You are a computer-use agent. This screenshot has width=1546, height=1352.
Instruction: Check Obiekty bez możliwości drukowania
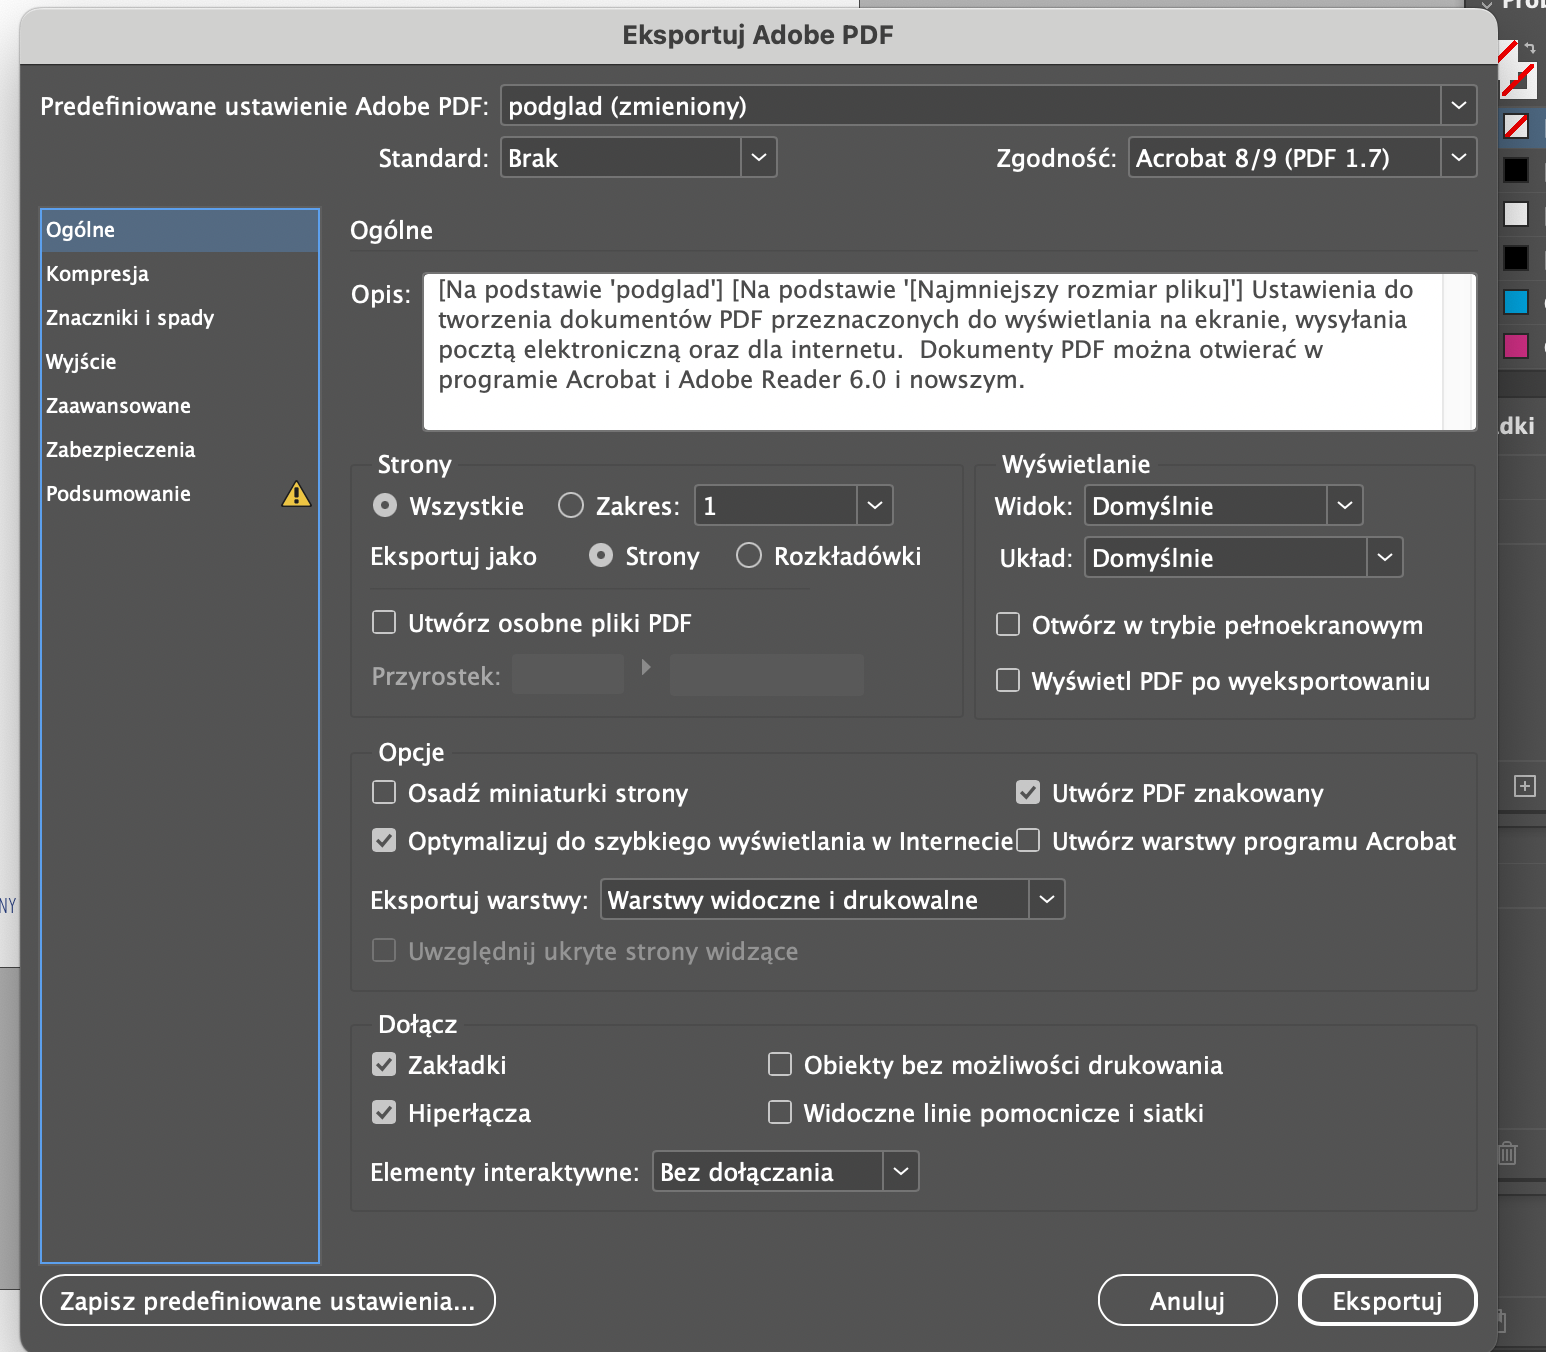pyautogui.click(x=780, y=1065)
